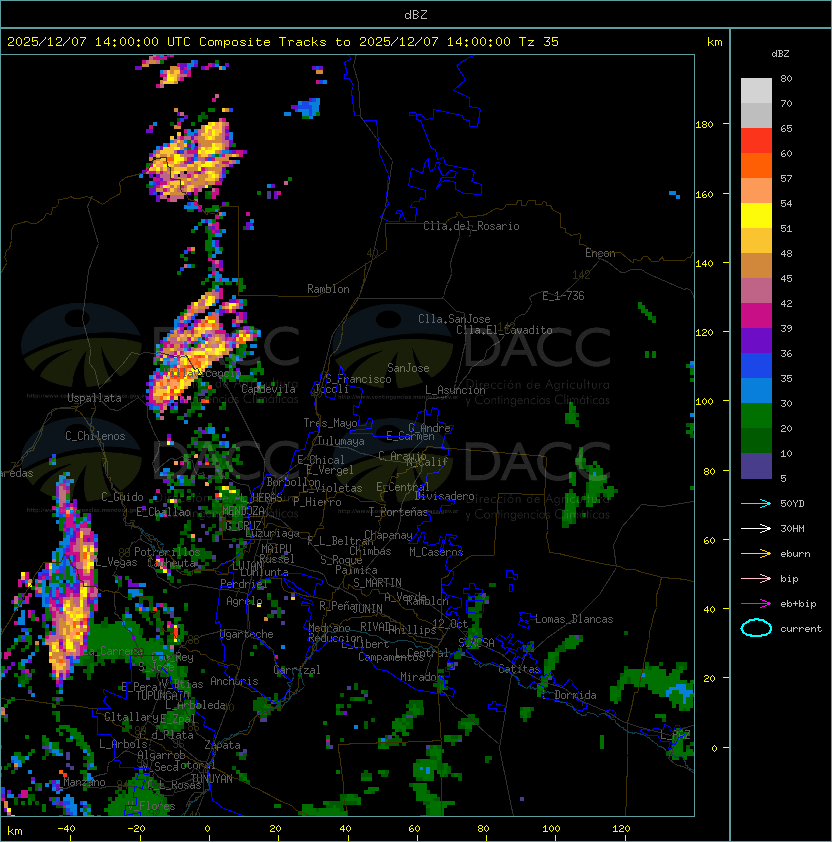Select the bright yellow swatch in dBZ legend
Image resolution: width=832 pixels, height=842 pixels.
[x=756, y=216]
